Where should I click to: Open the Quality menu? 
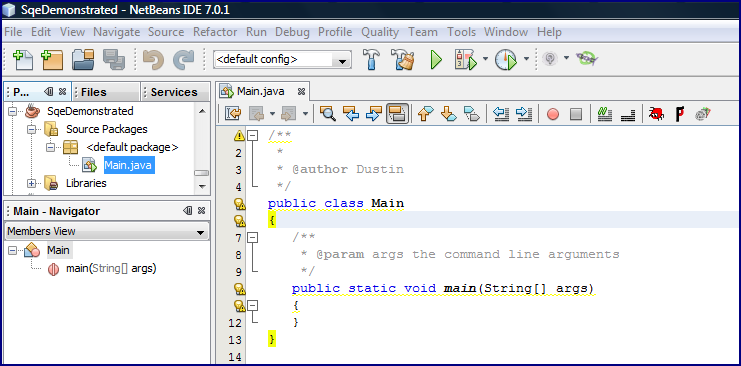[x=380, y=32]
